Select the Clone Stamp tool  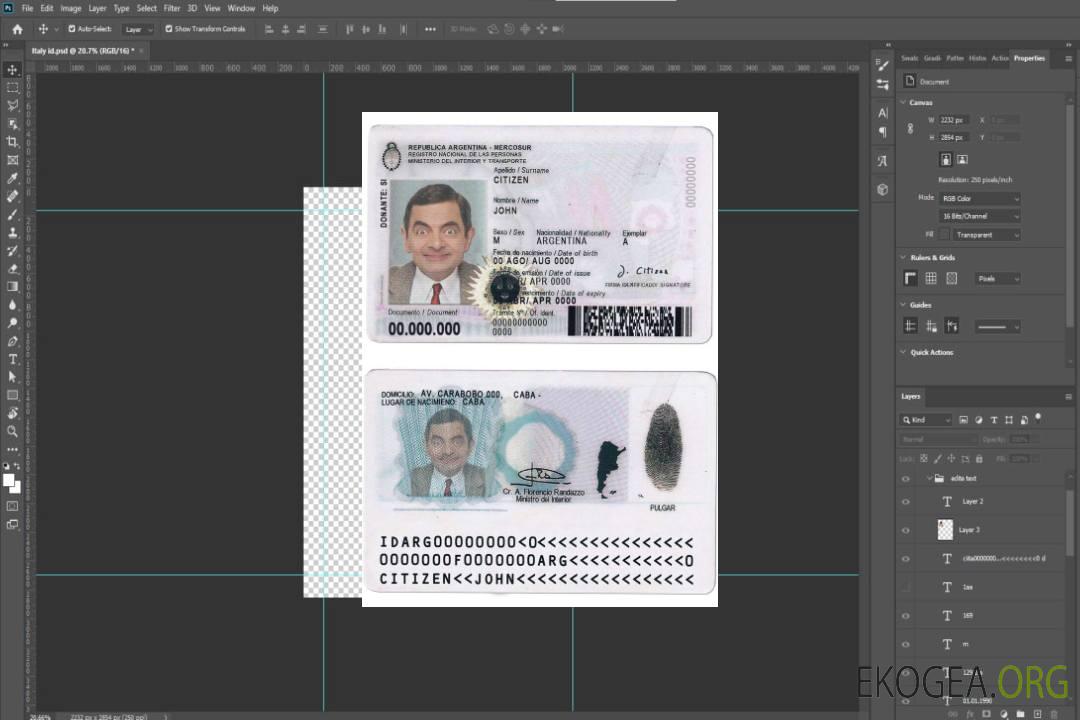point(12,233)
